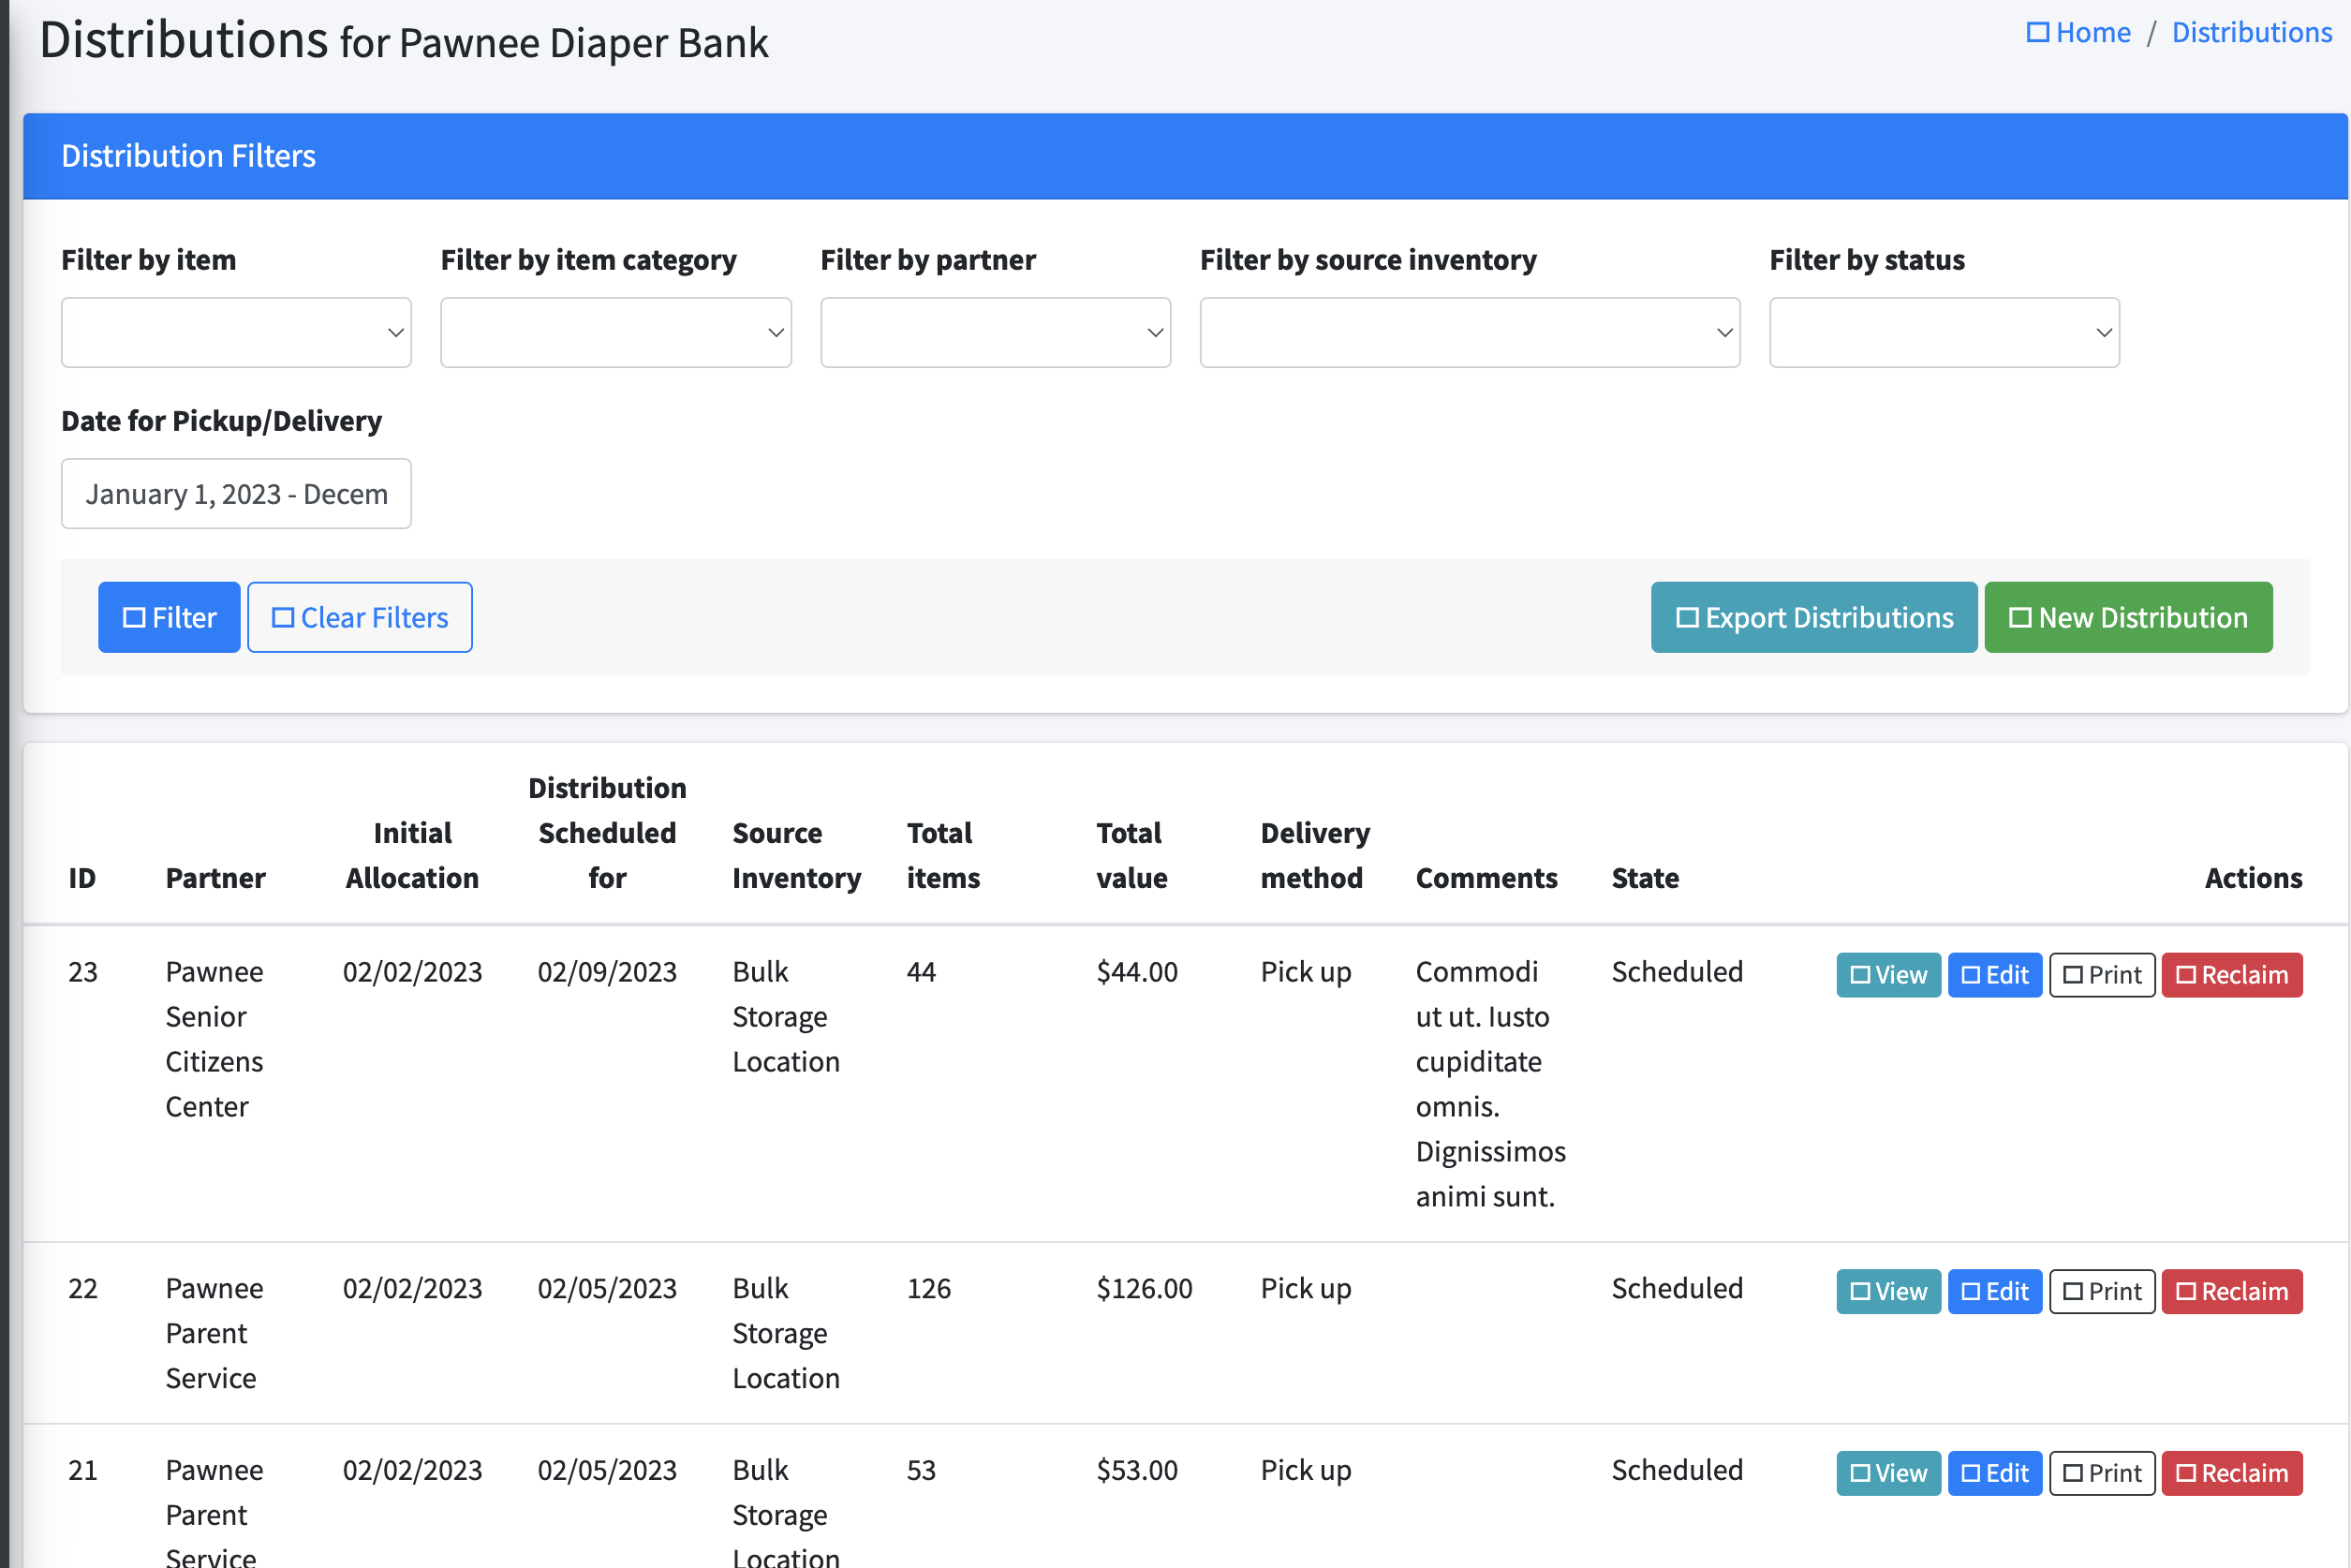Image resolution: width=2351 pixels, height=1568 pixels.
Task: Open the Filter by partner dropdown
Action: [x=995, y=332]
